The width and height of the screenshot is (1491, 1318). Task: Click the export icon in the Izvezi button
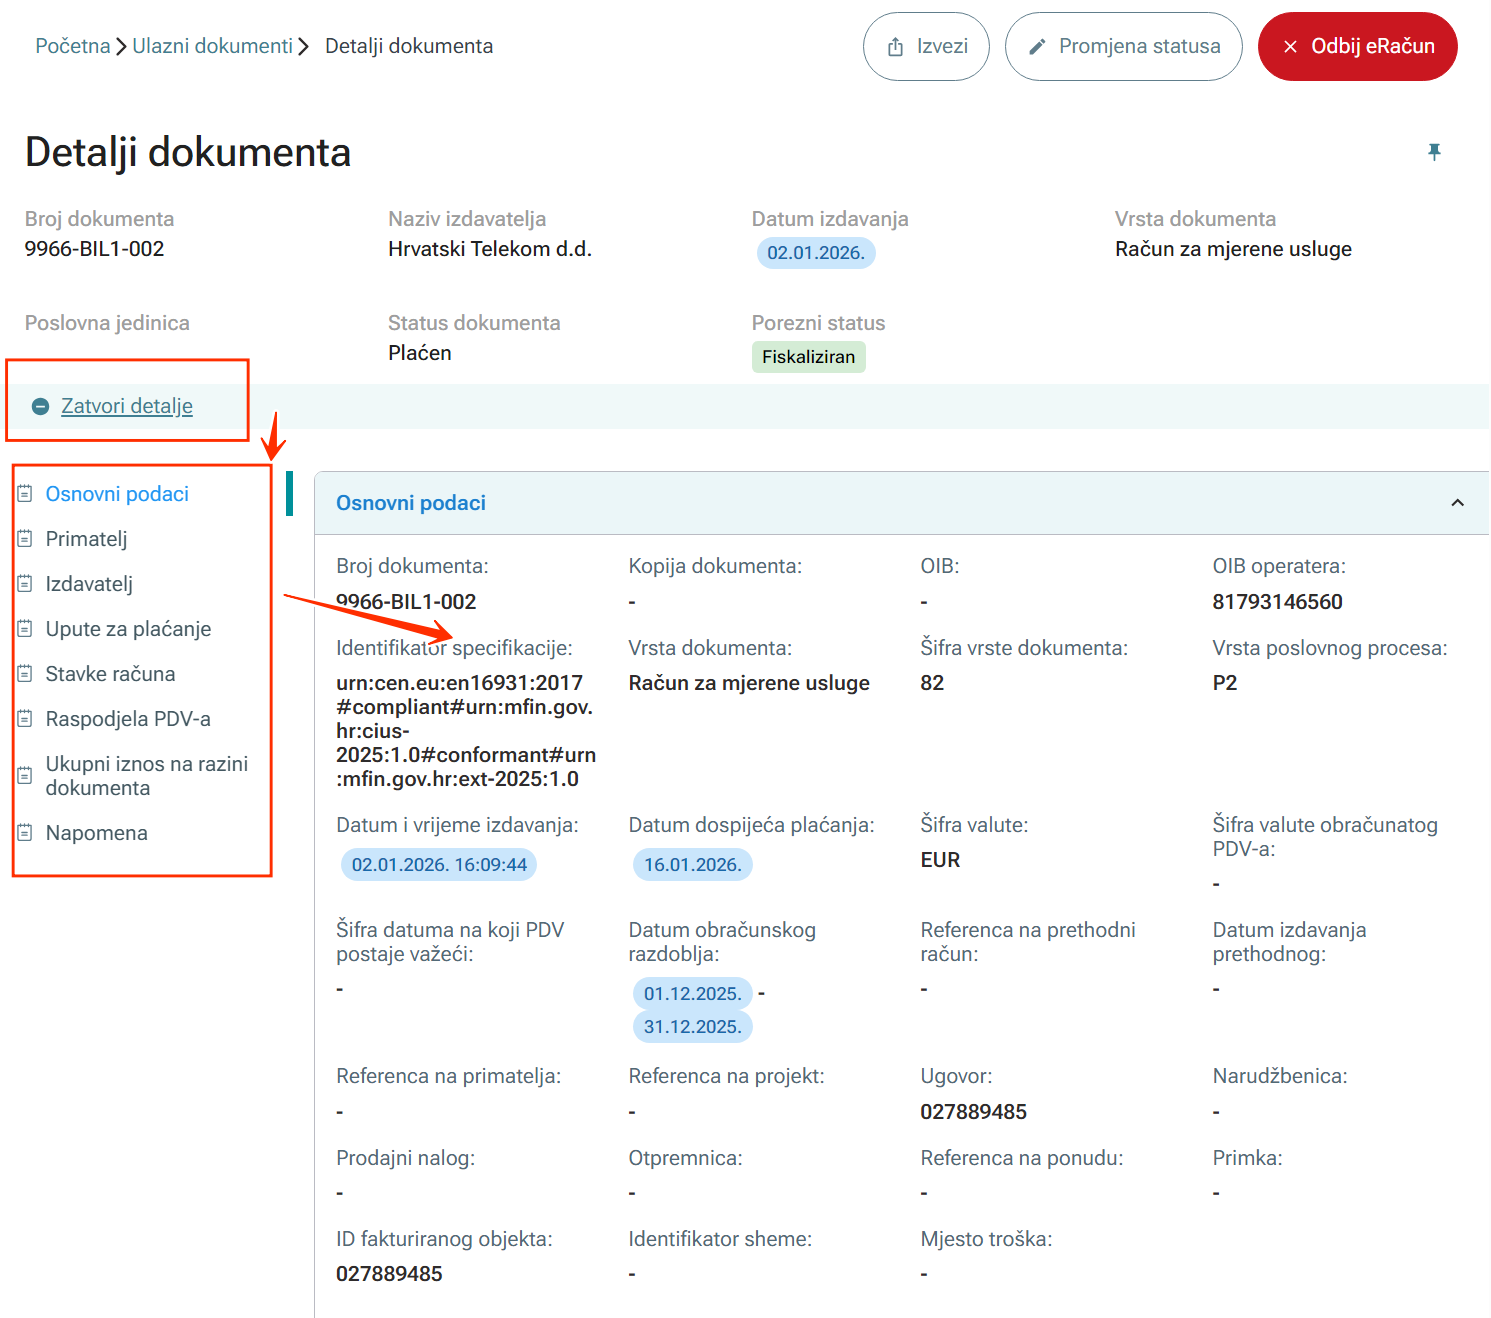click(x=895, y=47)
